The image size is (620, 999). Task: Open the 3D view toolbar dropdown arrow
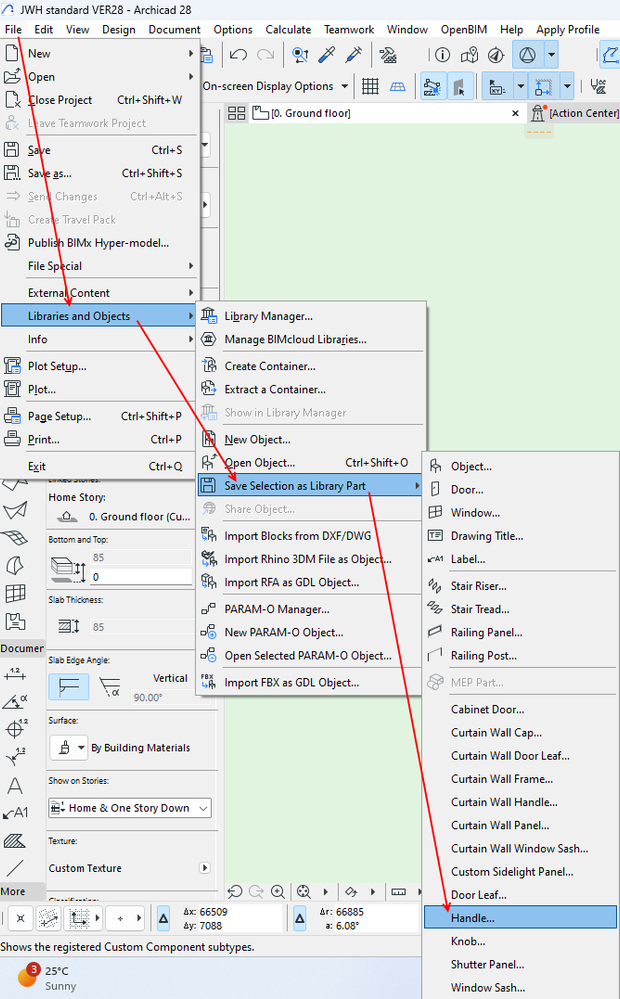tap(552, 55)
